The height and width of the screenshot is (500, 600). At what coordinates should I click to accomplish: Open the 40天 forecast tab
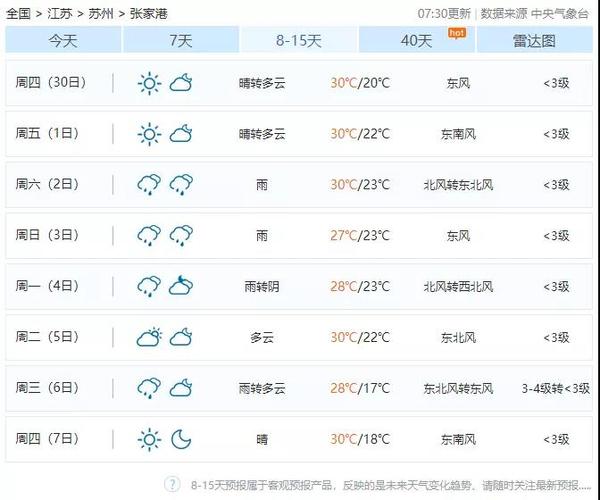[x=416, y=40]
